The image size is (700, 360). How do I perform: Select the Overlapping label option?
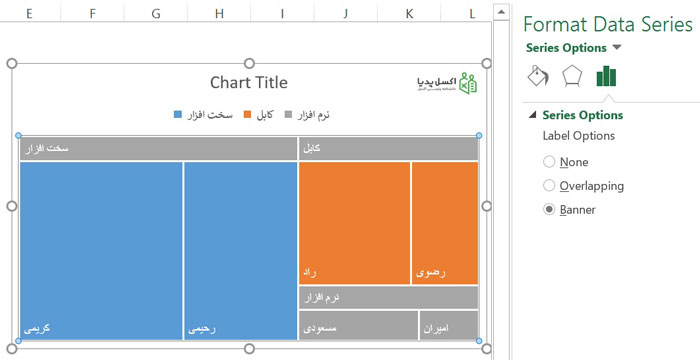(549, 185)
